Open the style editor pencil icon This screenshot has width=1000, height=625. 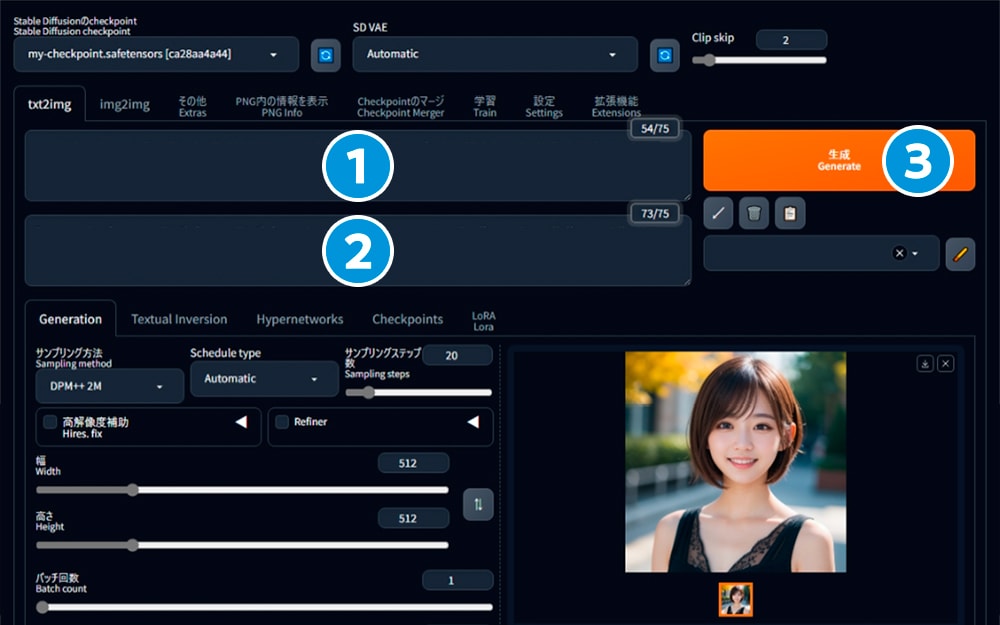[960, 254]
